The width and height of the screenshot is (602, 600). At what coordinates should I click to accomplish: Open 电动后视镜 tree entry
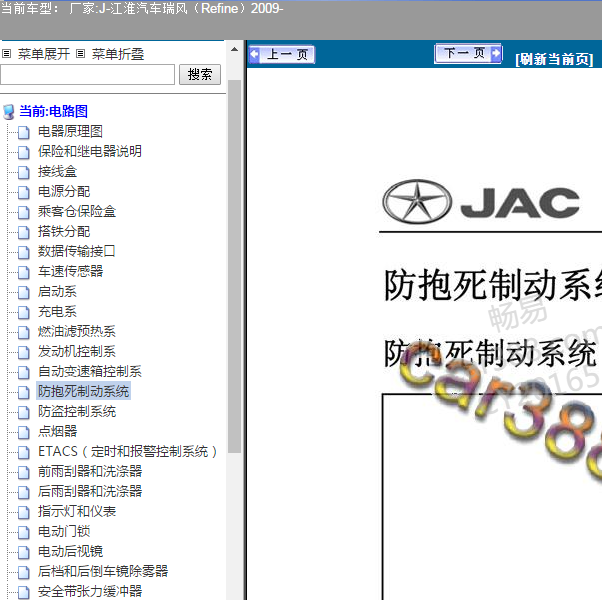70,551
